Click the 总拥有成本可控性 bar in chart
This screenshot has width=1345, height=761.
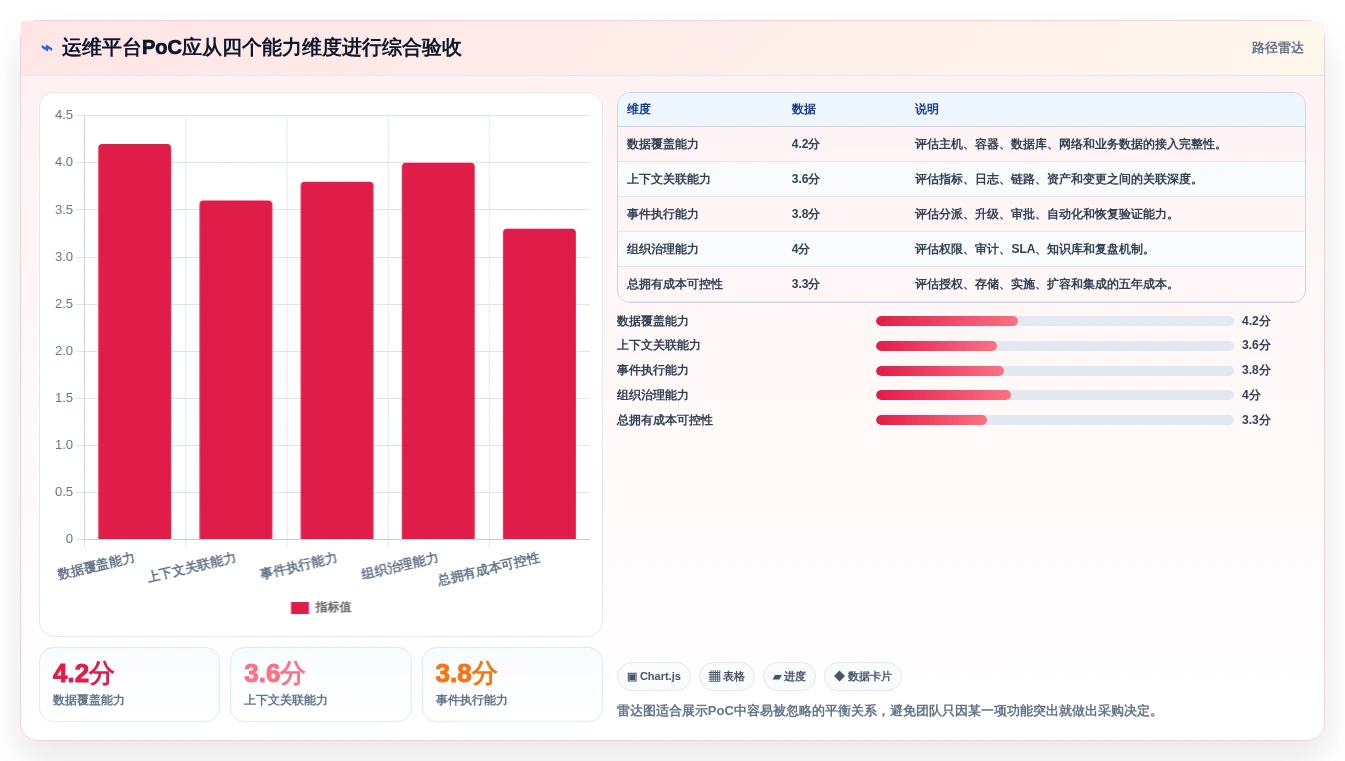(539, 384)
